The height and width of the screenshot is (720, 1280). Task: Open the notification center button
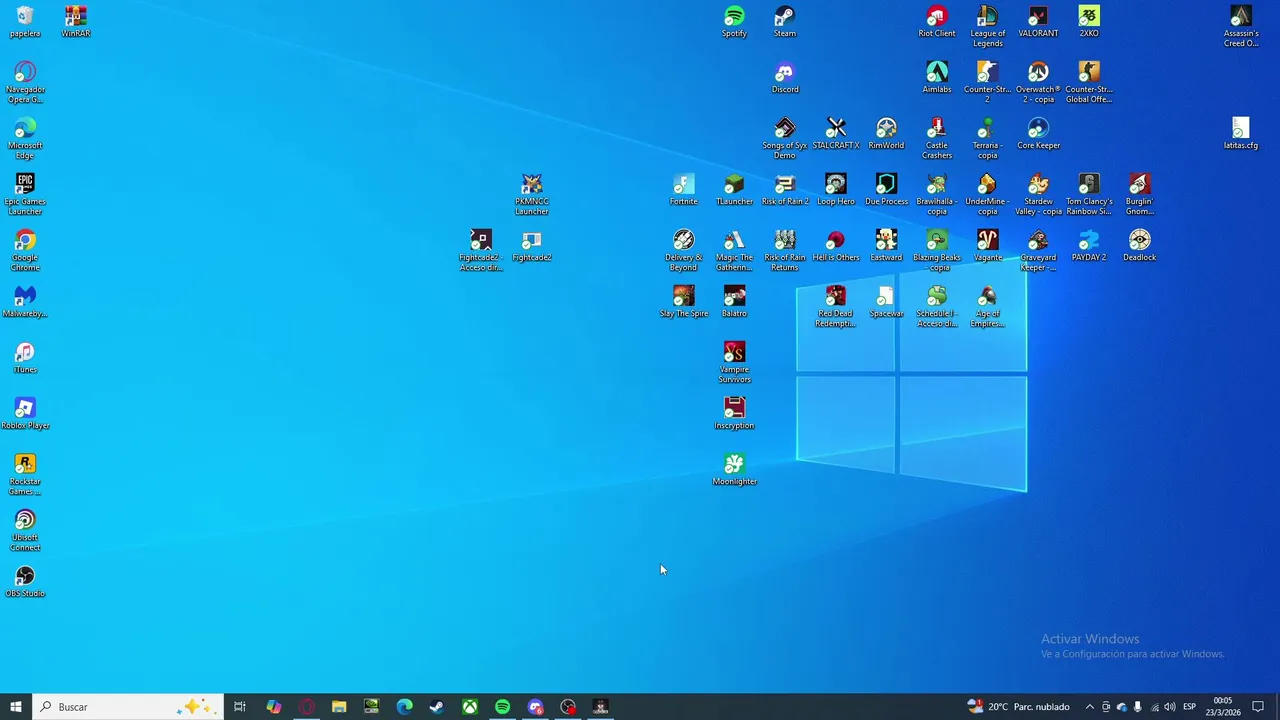(x=1258, y=707)
